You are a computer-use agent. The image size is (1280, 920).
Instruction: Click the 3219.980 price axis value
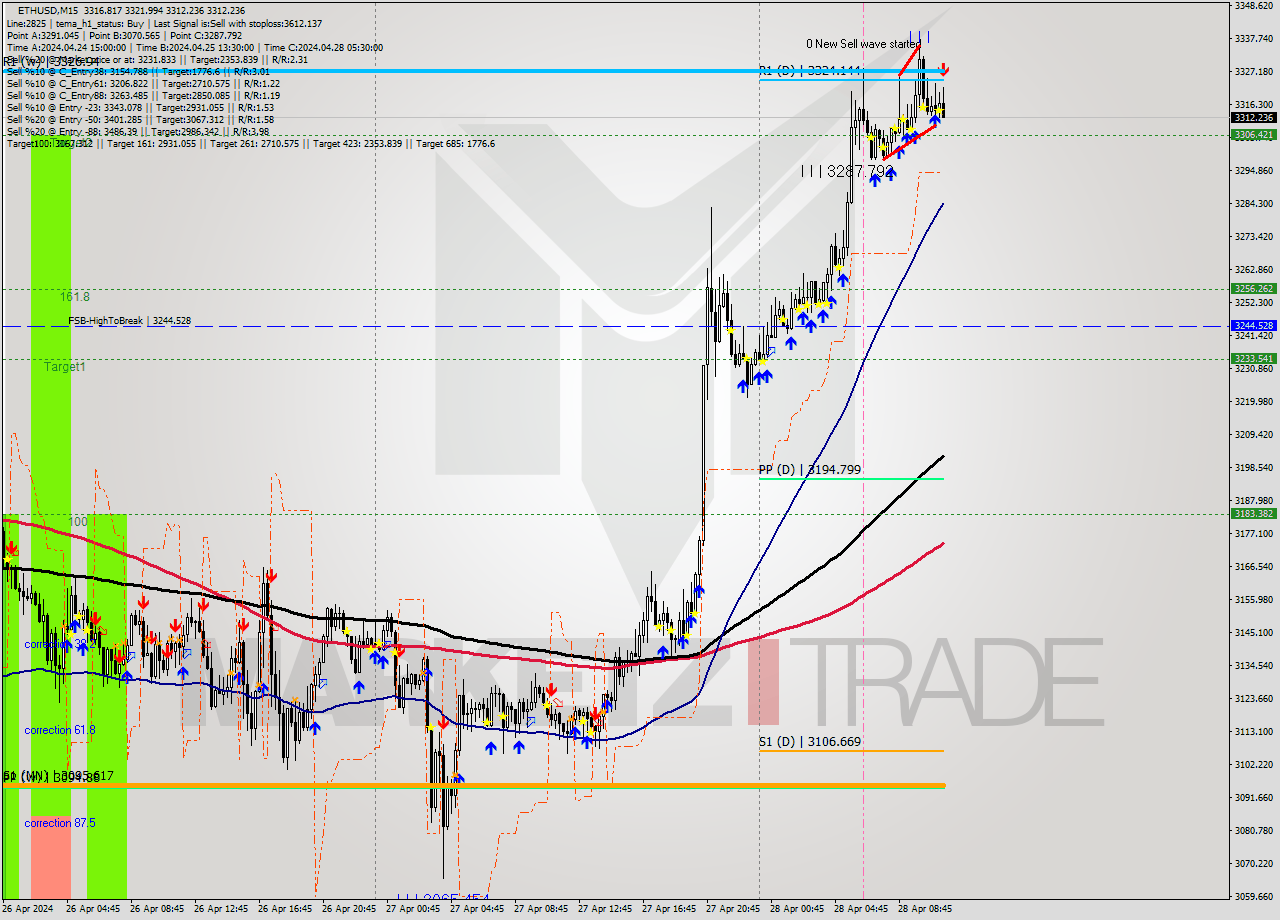tap(1253, 401)
